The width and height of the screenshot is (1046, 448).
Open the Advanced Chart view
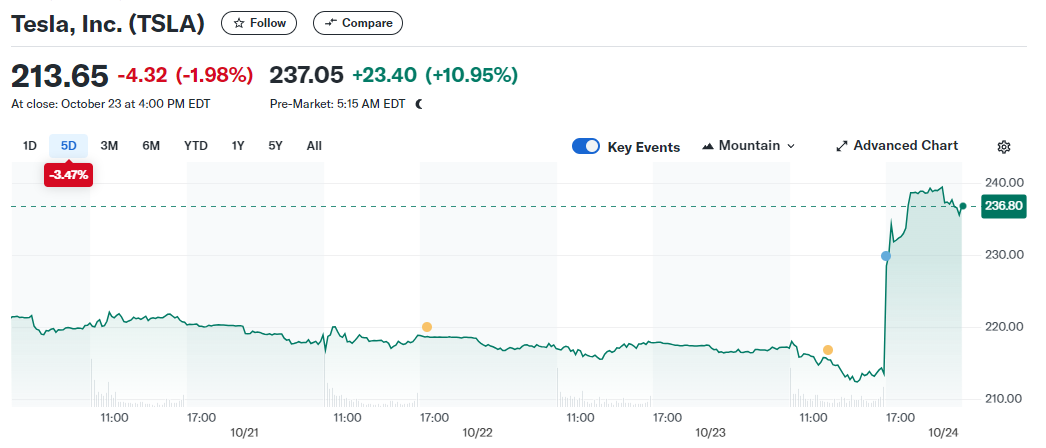(897, 146)
